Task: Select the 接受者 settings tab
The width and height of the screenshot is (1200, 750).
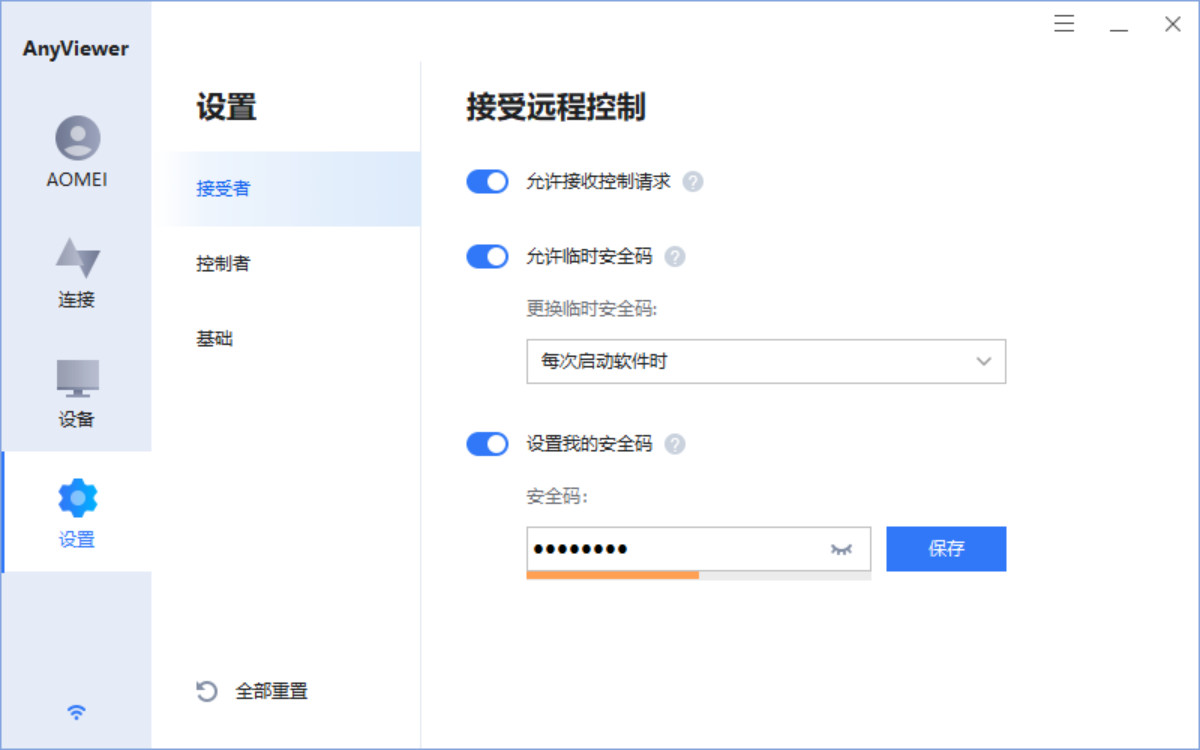Action: tap(223, 189)
